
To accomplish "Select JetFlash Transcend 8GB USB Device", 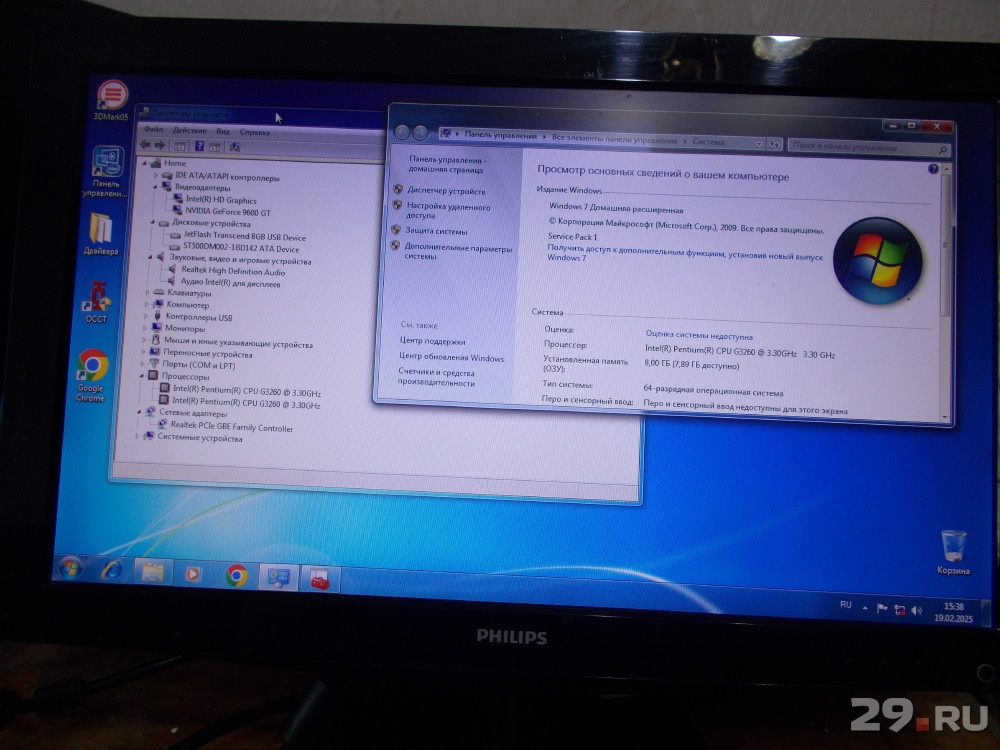I will tap(244, 236).
